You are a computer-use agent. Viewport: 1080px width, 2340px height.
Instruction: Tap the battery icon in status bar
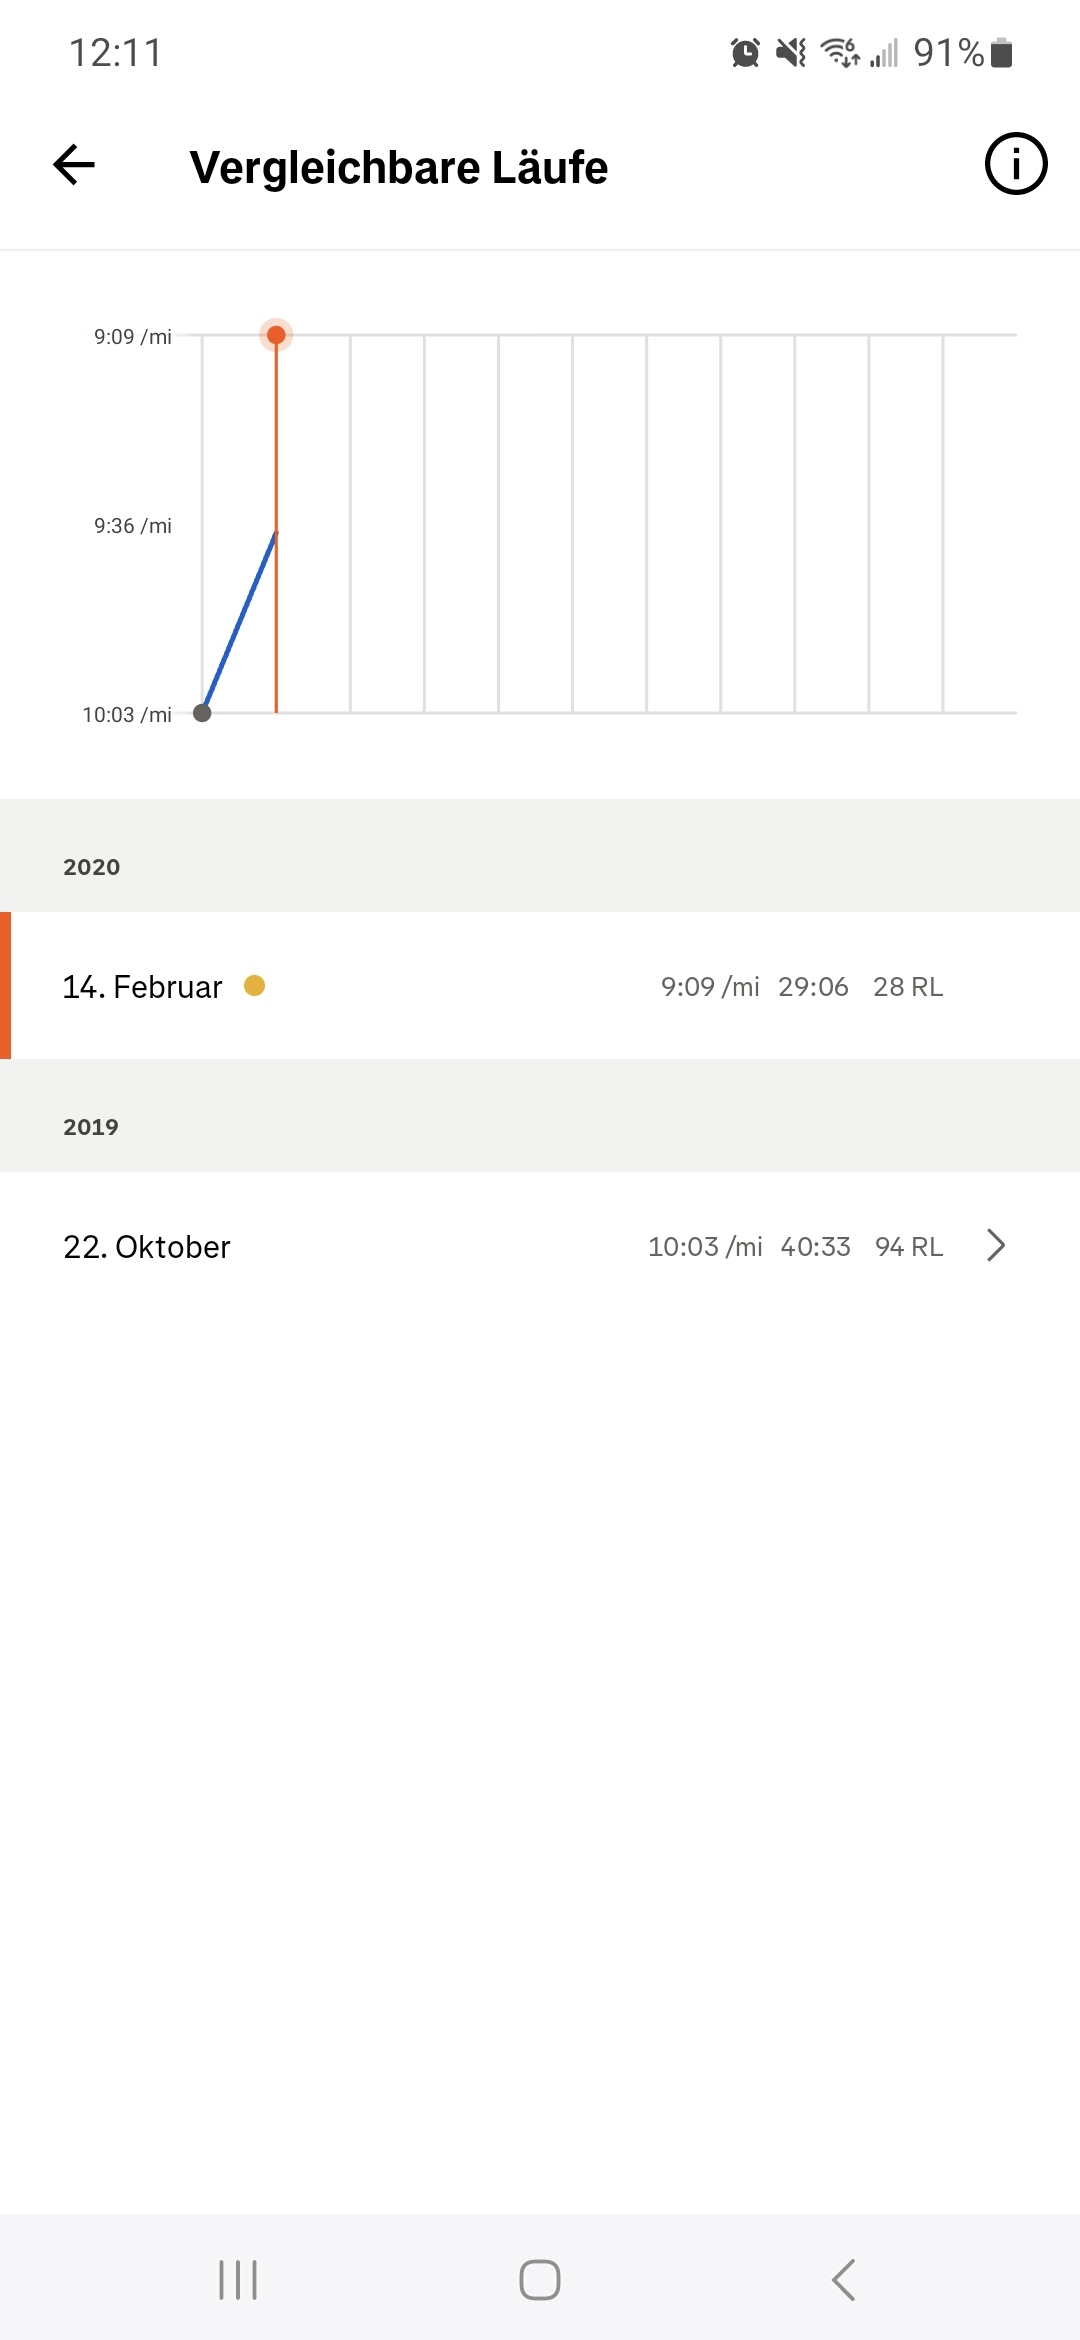tap(1002, 52)
